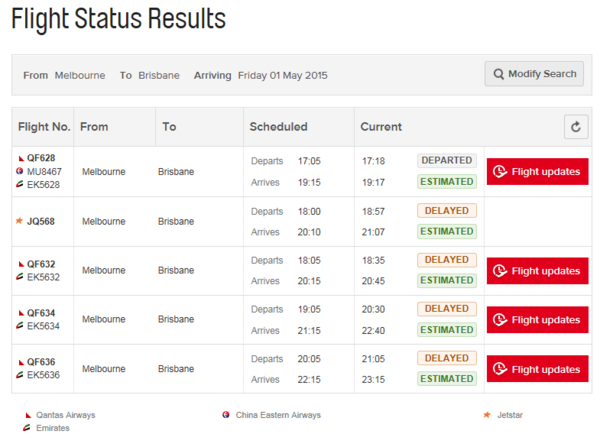The image size is (600, 447).
Task: Click the refresh icon in table header
Action: [575, 127]
